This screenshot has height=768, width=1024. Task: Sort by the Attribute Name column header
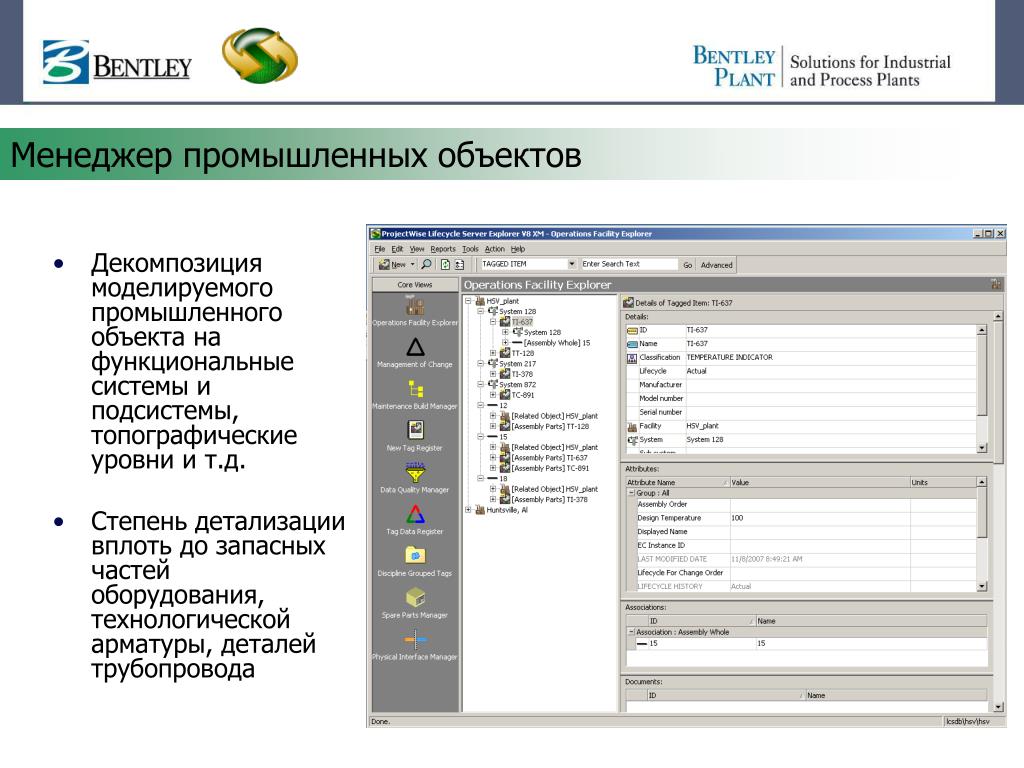[677, 483]
